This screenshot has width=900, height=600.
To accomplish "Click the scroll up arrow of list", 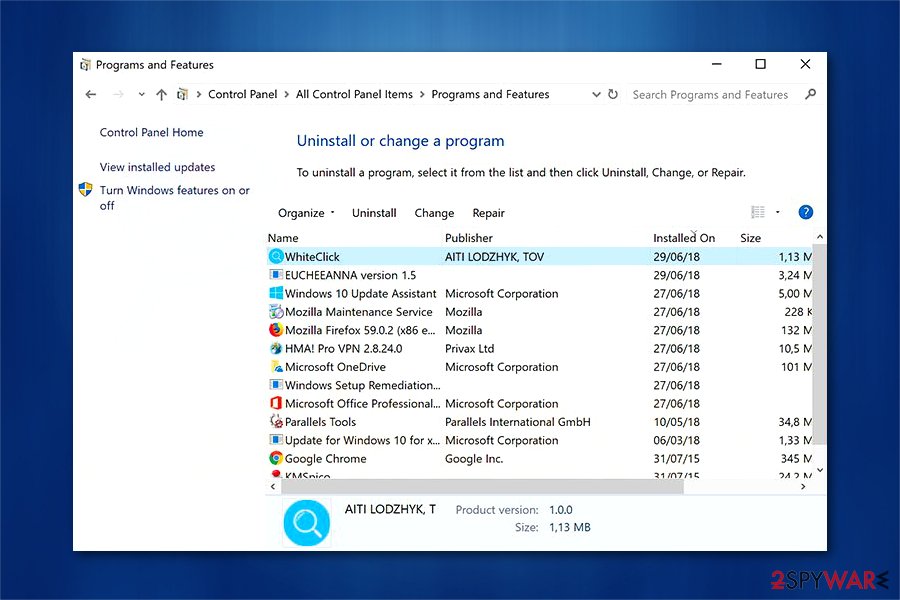I will click(820, 237).
